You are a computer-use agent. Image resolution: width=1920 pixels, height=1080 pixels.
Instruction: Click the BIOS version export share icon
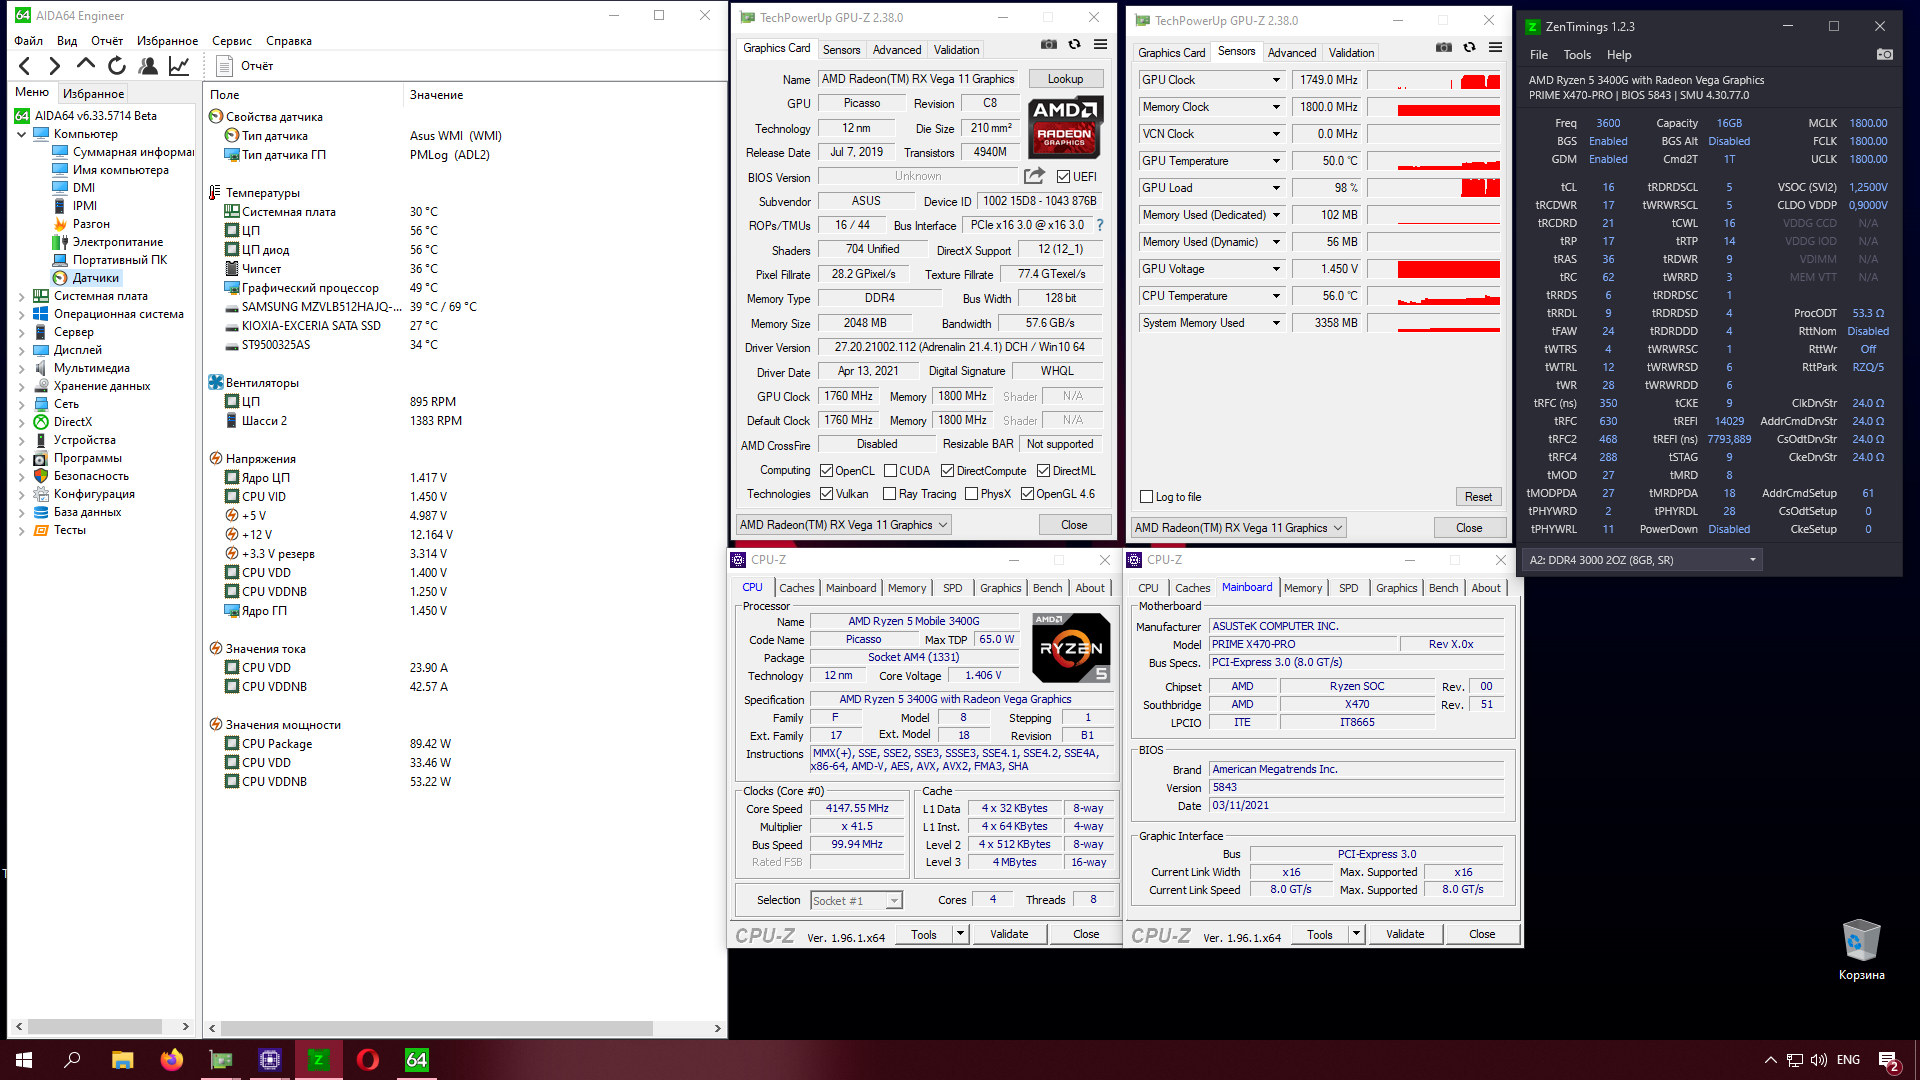tap(1034, 176)
